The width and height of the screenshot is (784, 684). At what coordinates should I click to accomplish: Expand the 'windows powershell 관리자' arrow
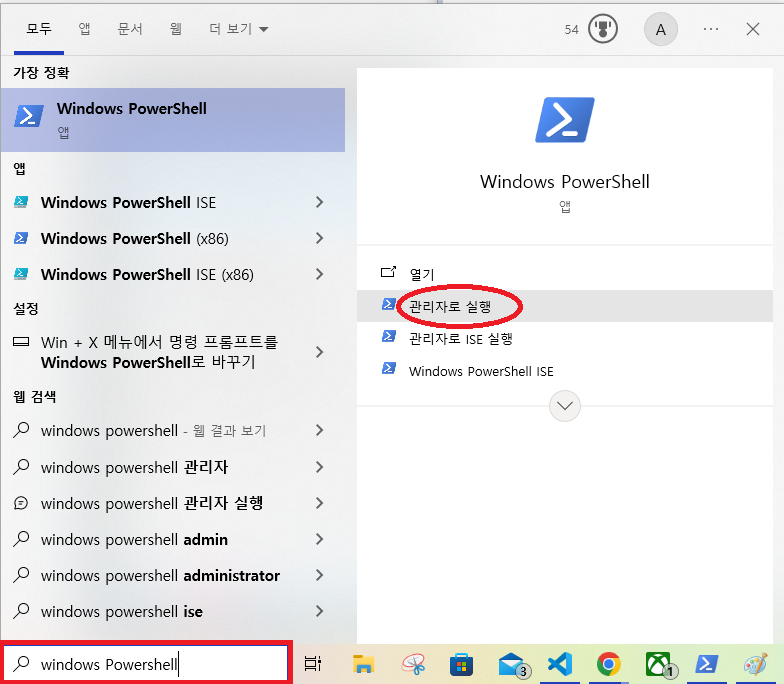320,467
